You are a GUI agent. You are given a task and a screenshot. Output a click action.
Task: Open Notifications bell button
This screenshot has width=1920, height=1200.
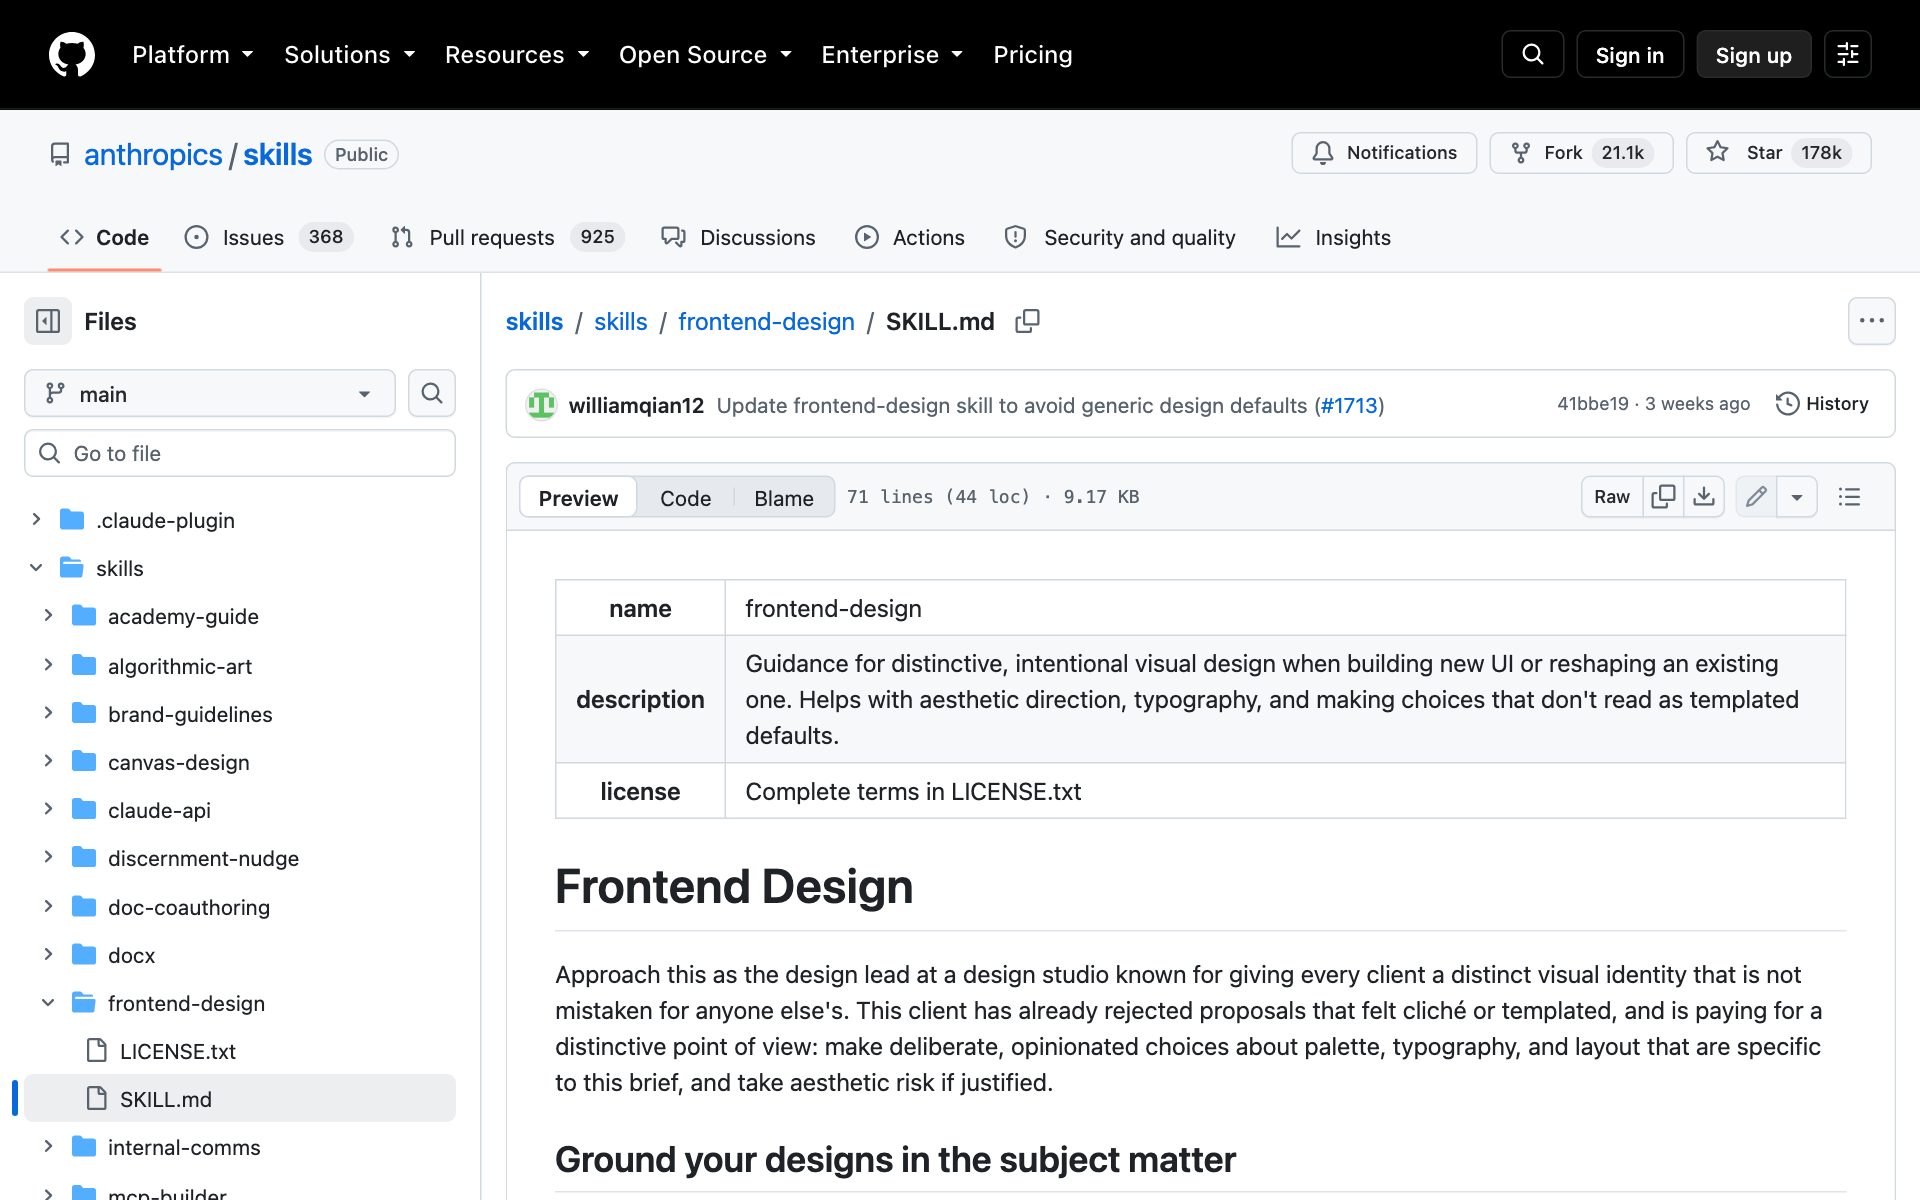coord(1384,153)
